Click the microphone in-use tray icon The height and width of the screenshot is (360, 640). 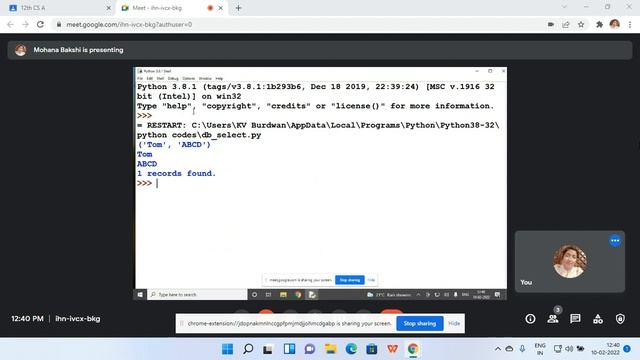pos(522,349)
